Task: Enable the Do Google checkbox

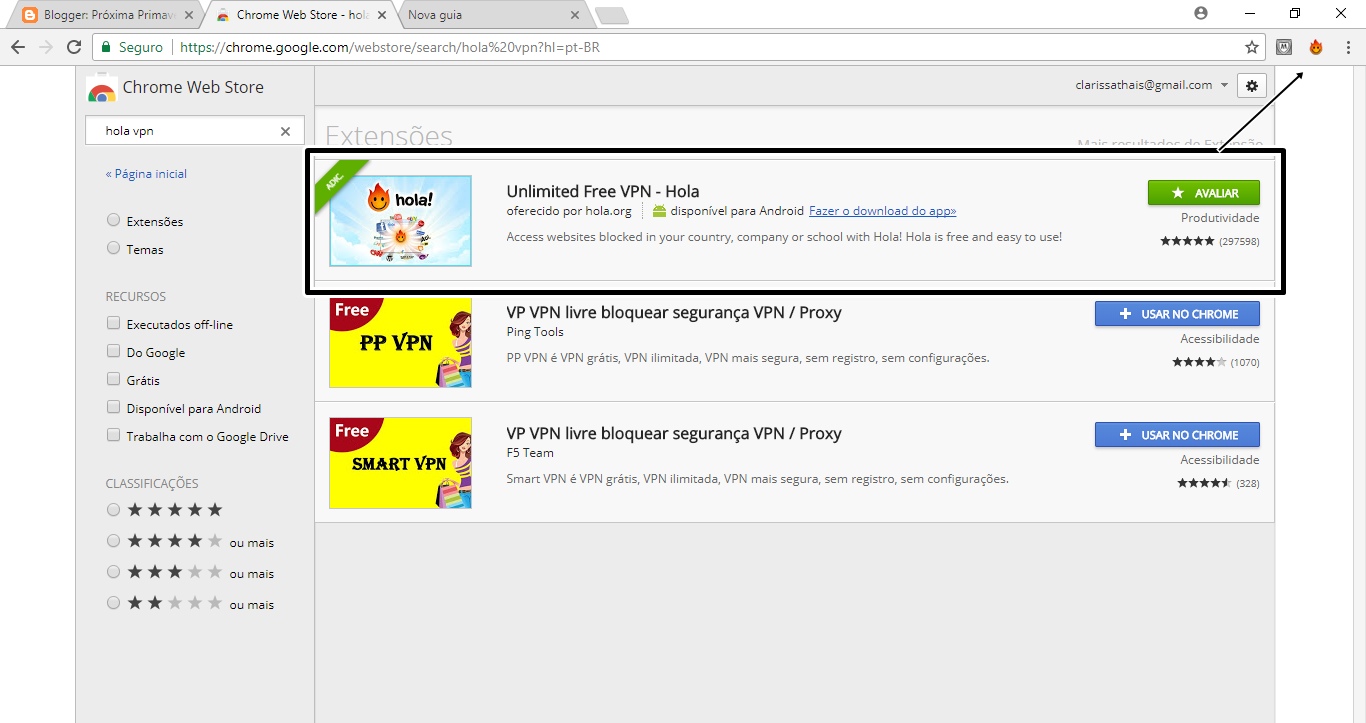Action: (x=113, y=352)
